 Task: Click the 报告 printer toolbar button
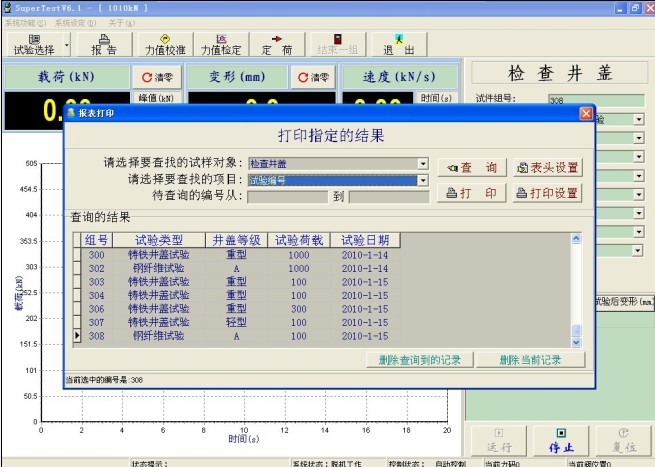click(x=104, y=45)
